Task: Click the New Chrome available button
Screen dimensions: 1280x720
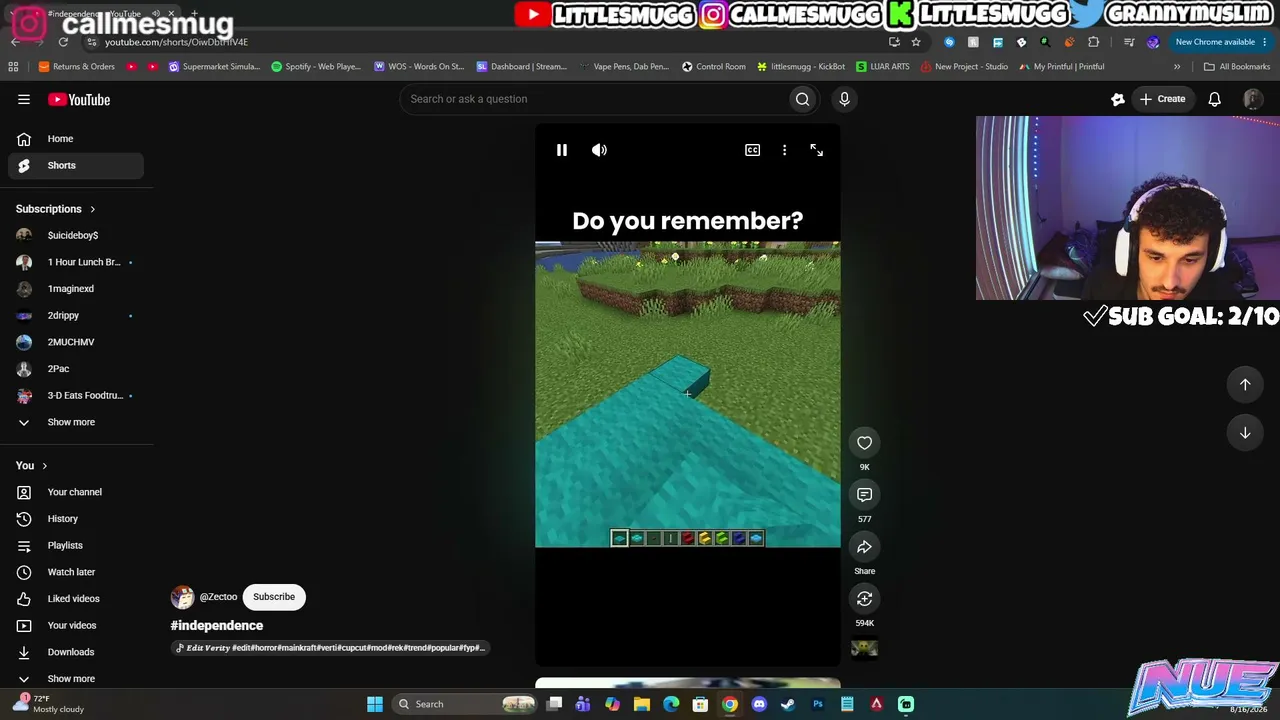Action: pyautogui.click(x=1220, y=42)
